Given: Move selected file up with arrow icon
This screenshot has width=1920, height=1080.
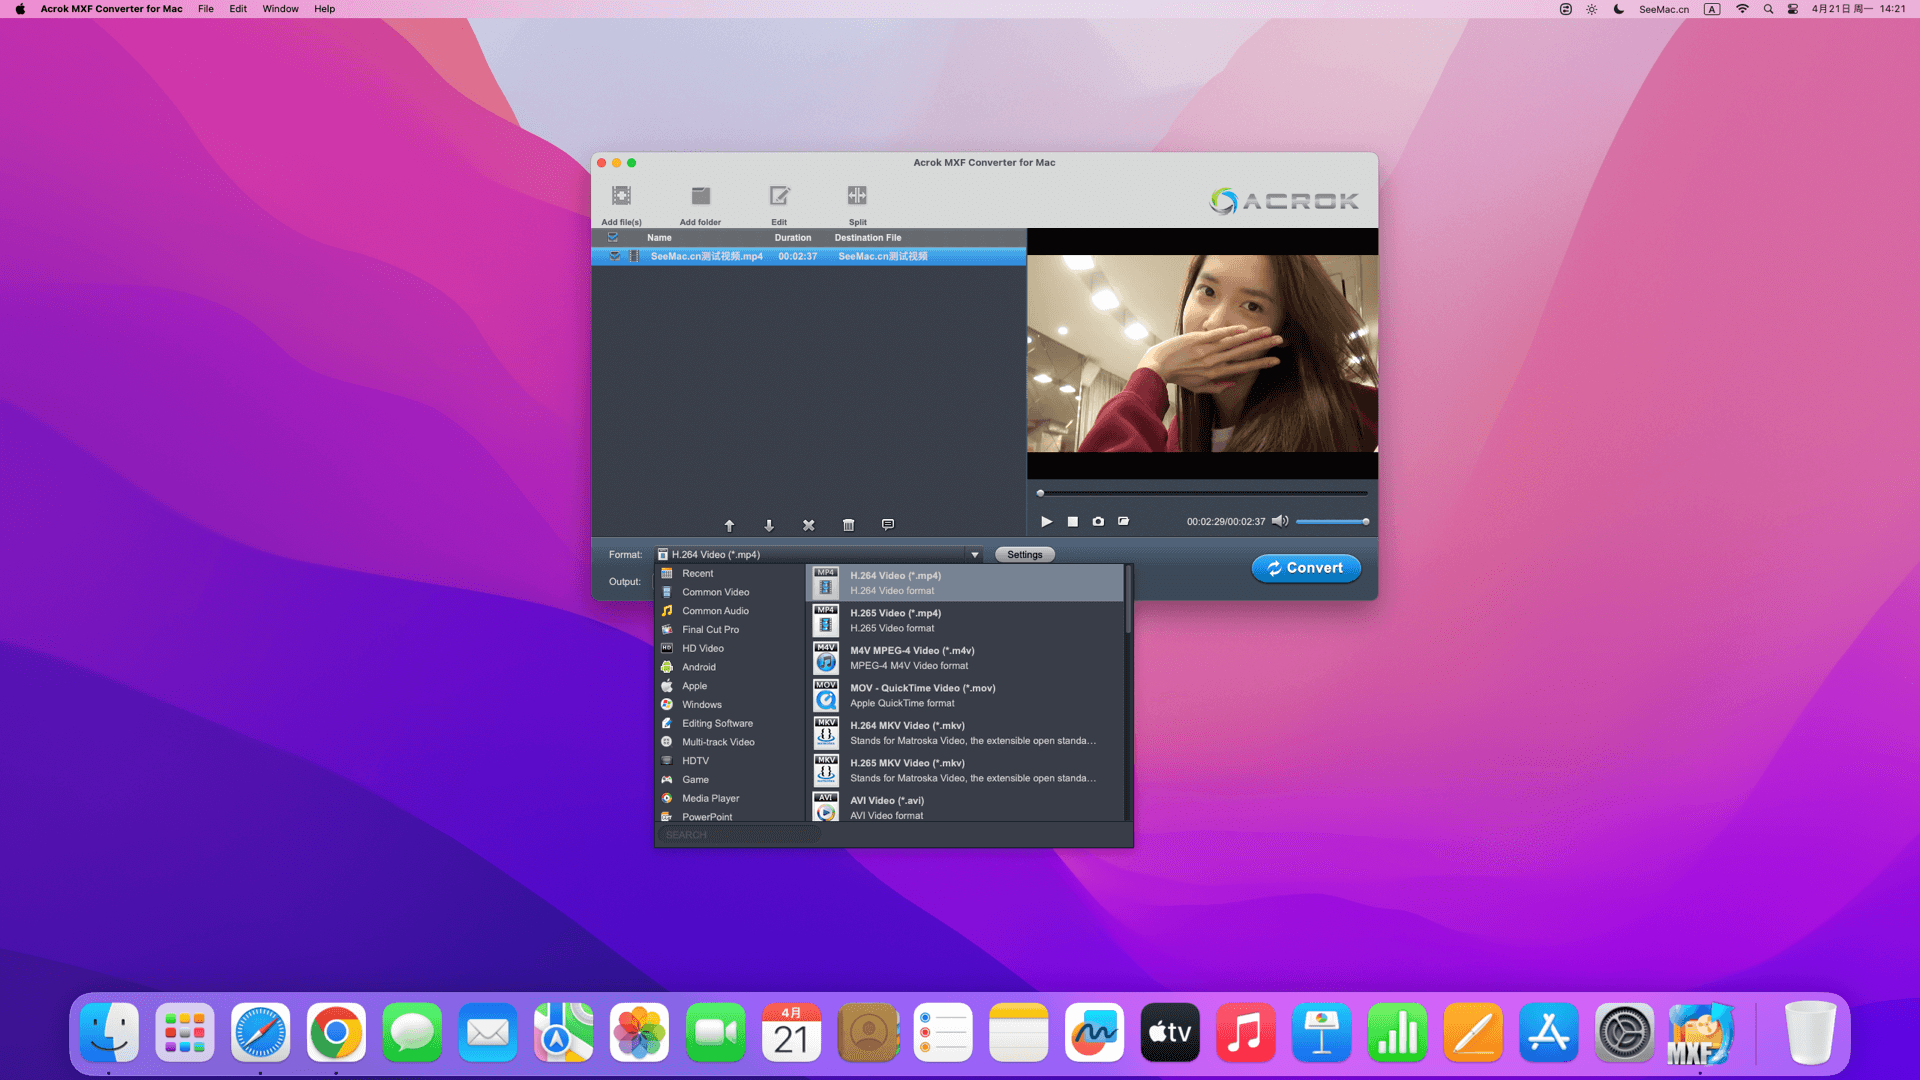Looking at the screenshot, I should click(x=729, y=525).
